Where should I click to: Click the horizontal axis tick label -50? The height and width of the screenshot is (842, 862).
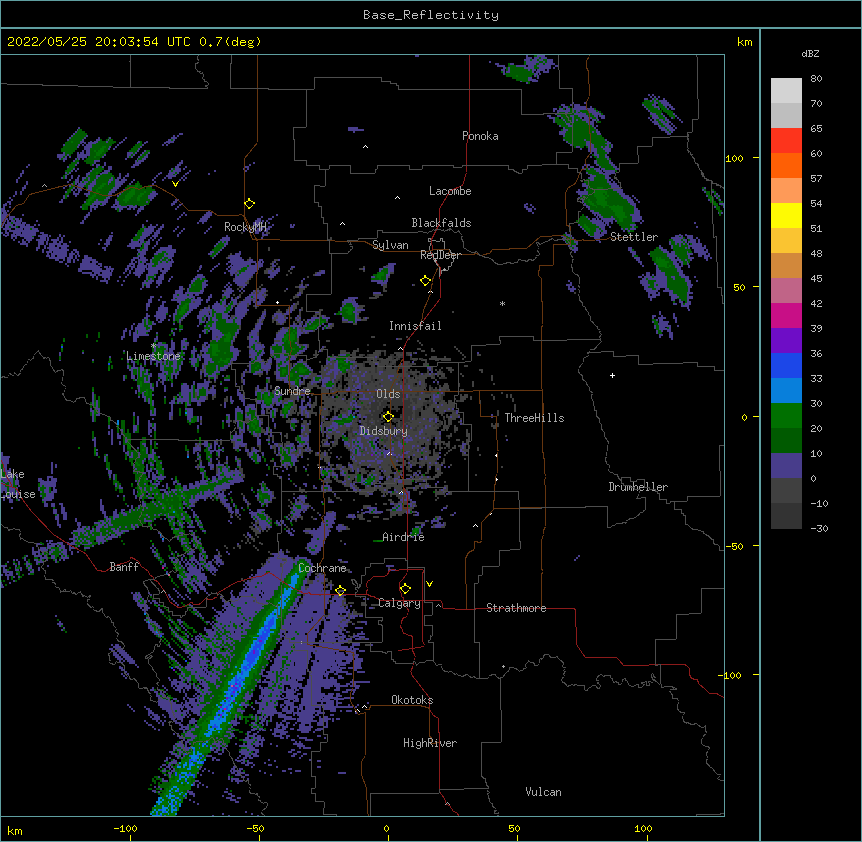click(x=255, y=828)
